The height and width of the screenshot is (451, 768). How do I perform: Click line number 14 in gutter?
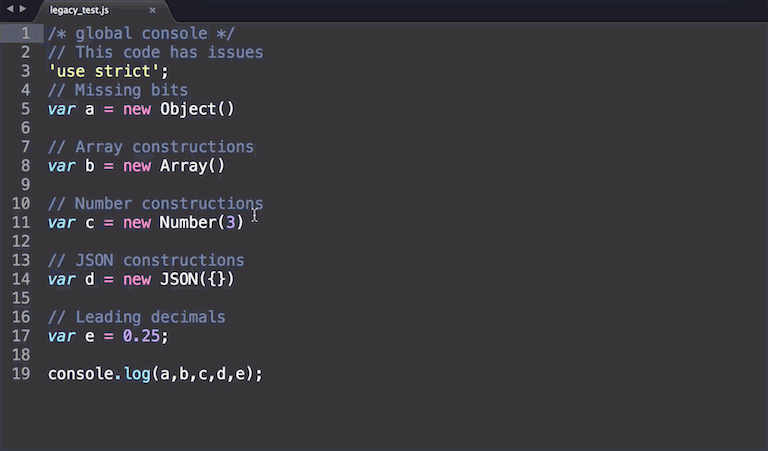21,279
